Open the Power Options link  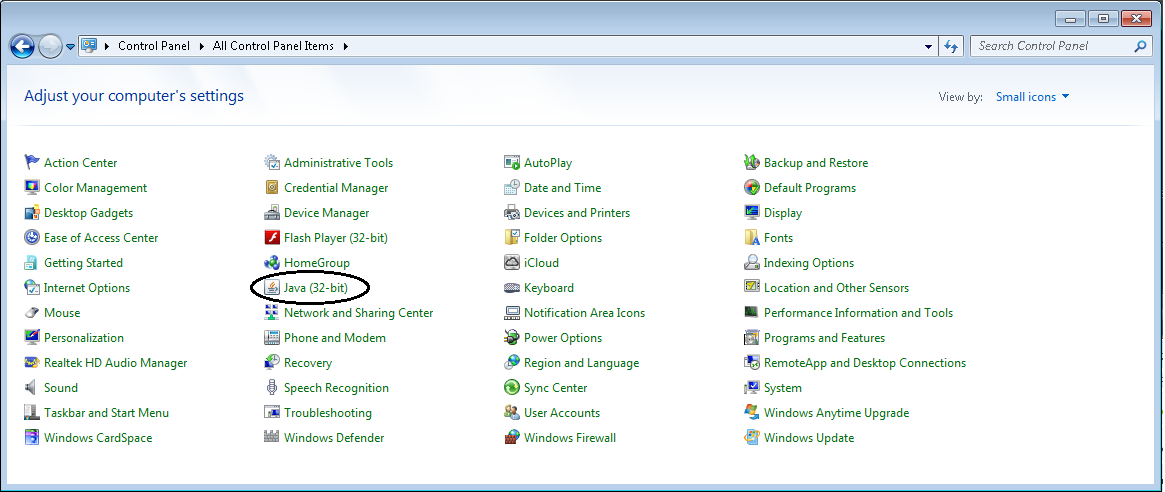[563, 338]
